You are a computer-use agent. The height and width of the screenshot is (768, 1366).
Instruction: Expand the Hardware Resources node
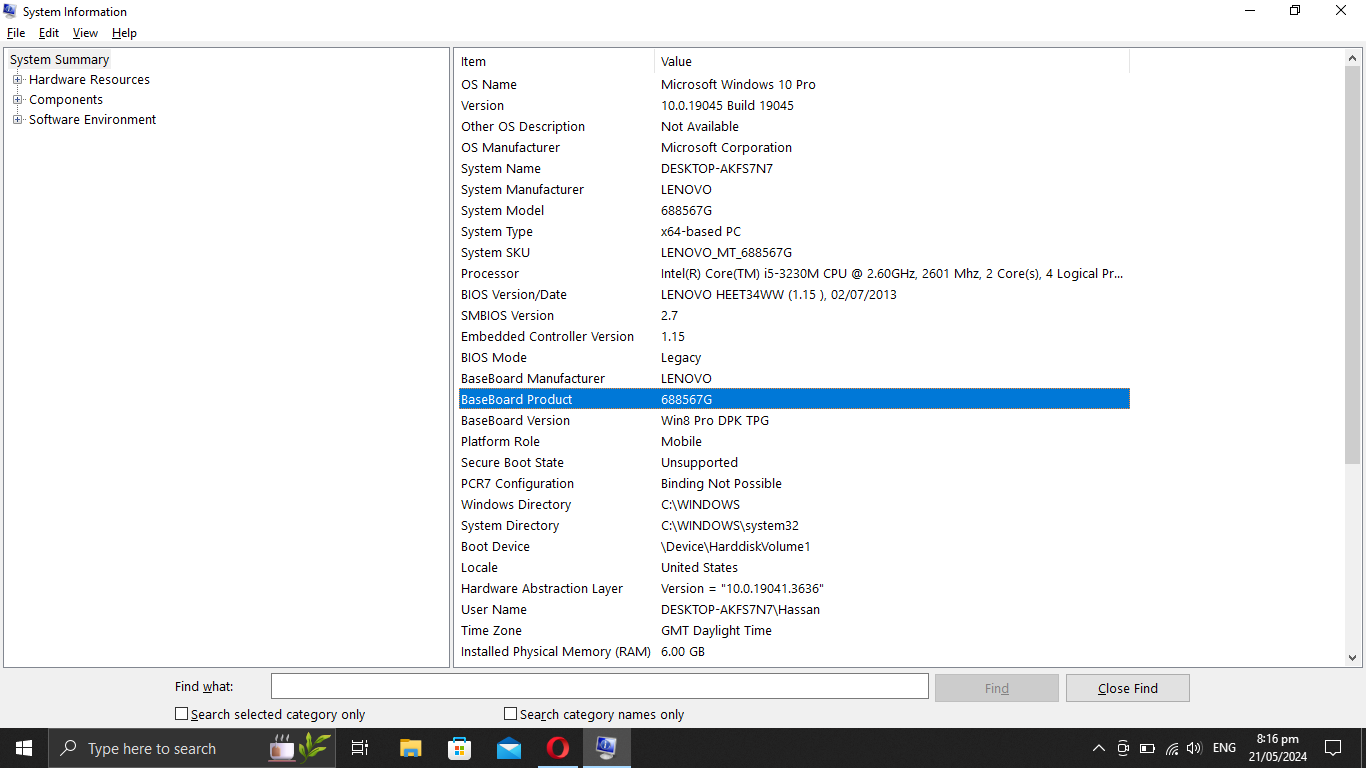point(18,80)
